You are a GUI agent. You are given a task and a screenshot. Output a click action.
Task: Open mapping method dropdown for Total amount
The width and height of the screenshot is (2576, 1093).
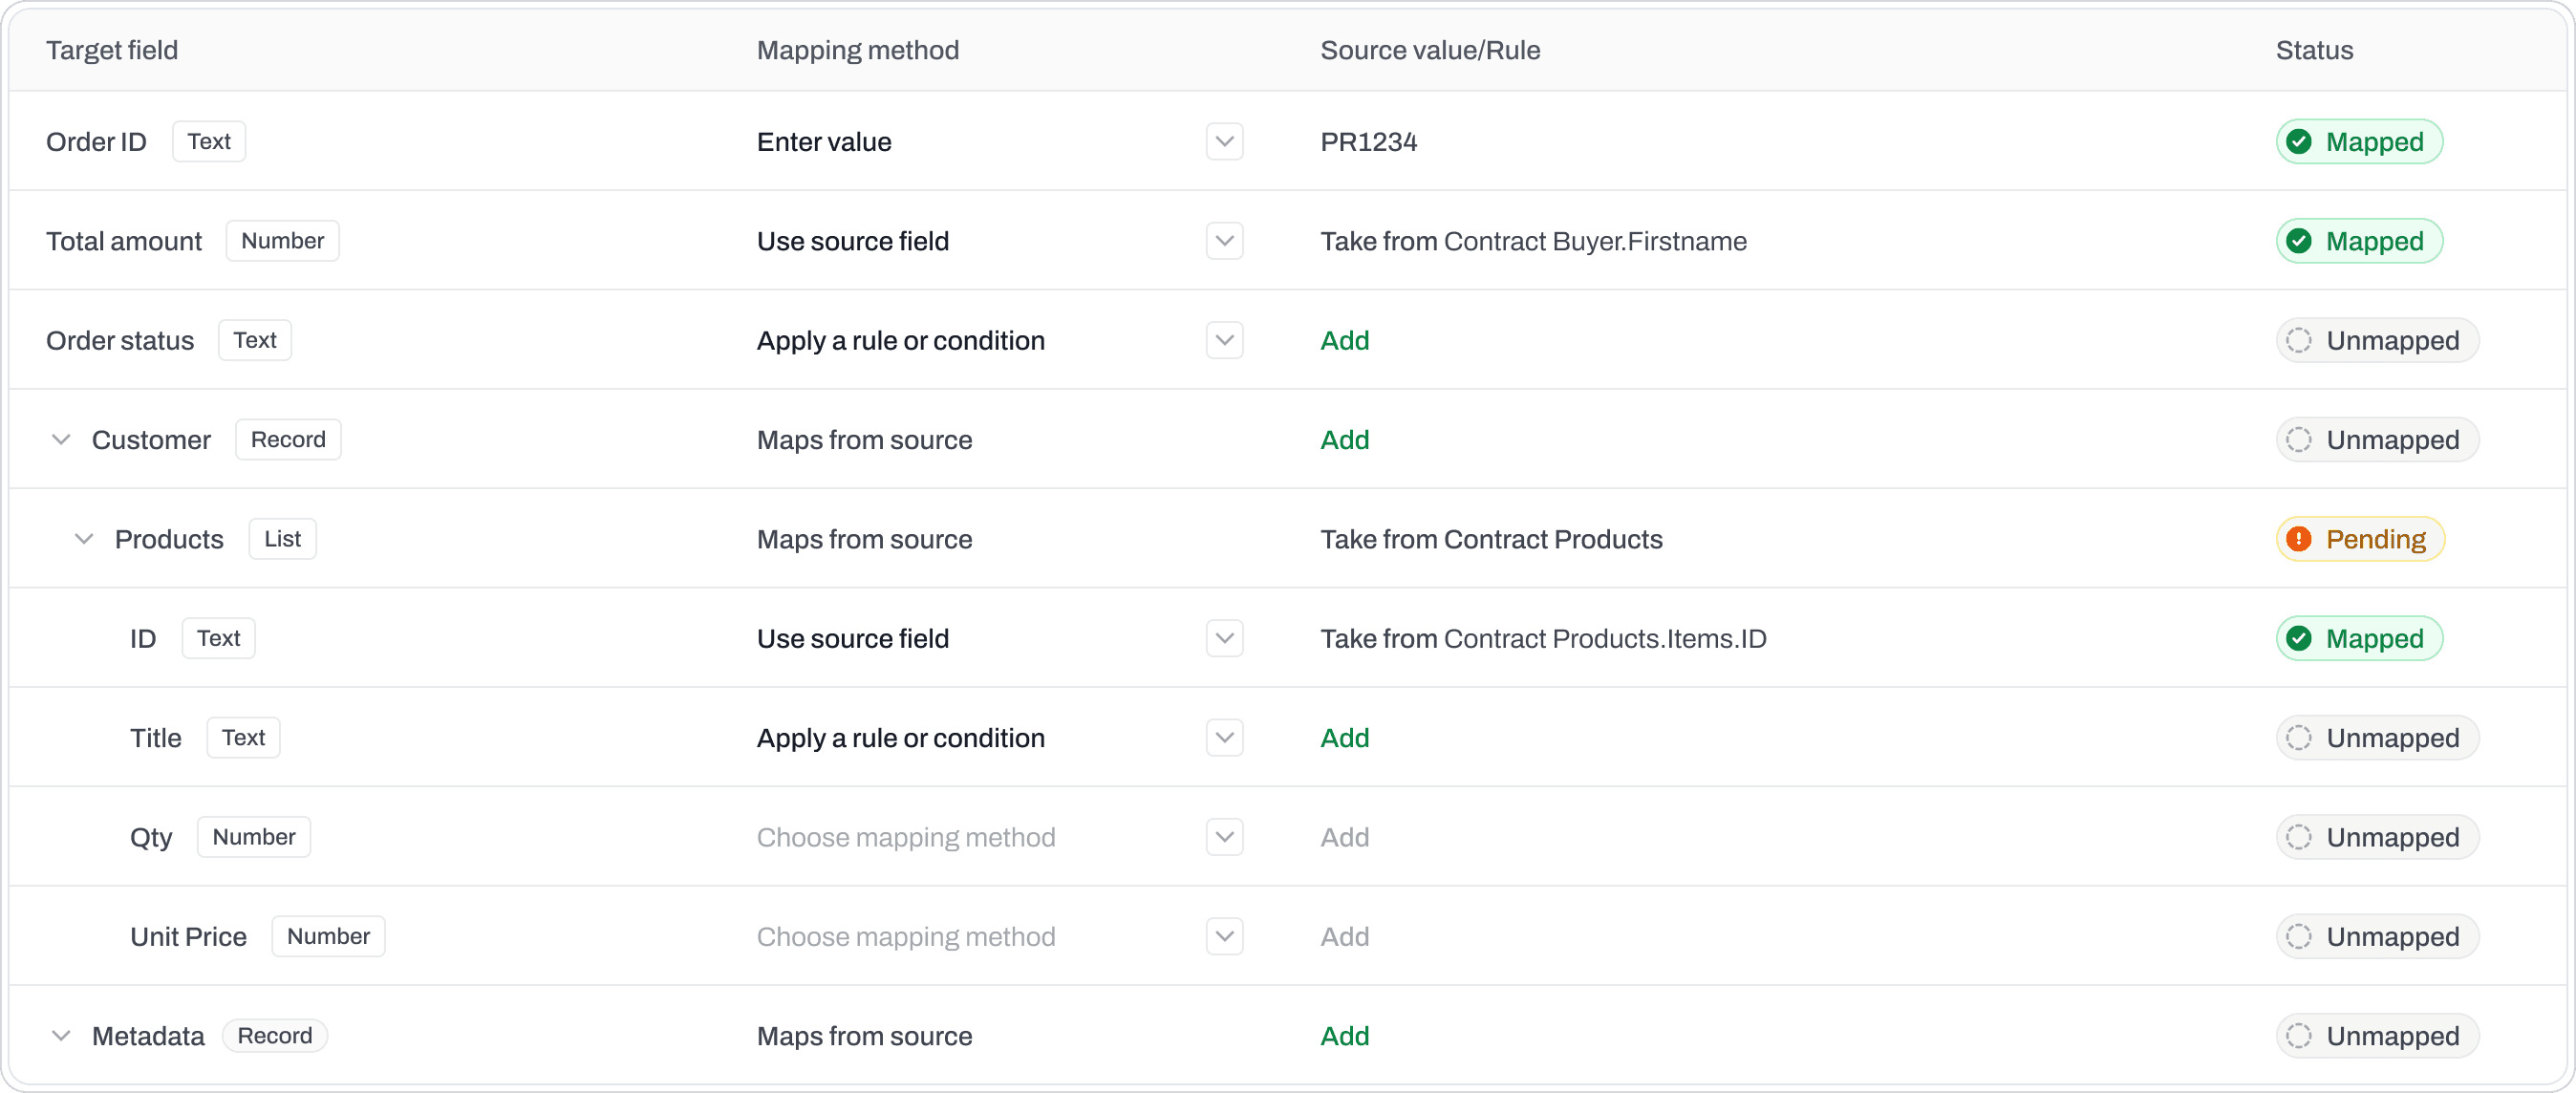click(x=1224, y=241)
